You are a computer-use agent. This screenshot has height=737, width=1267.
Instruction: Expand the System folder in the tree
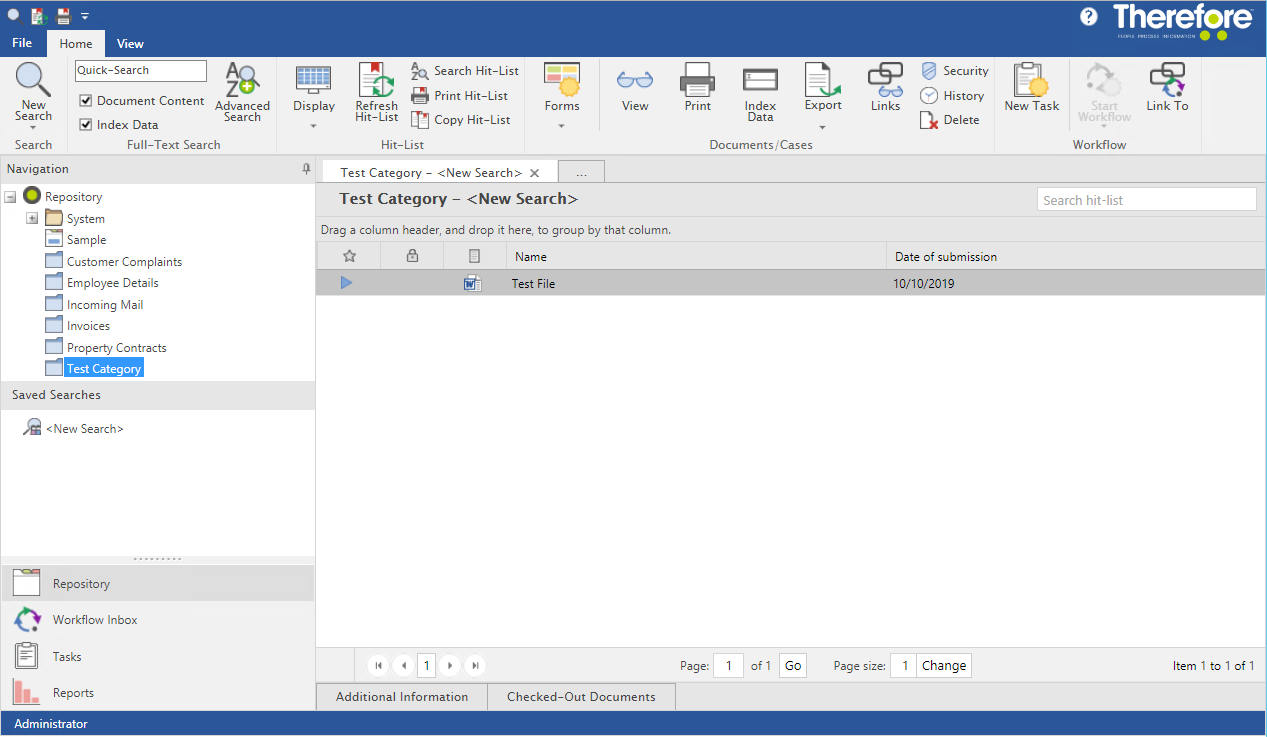coord(31,217)
